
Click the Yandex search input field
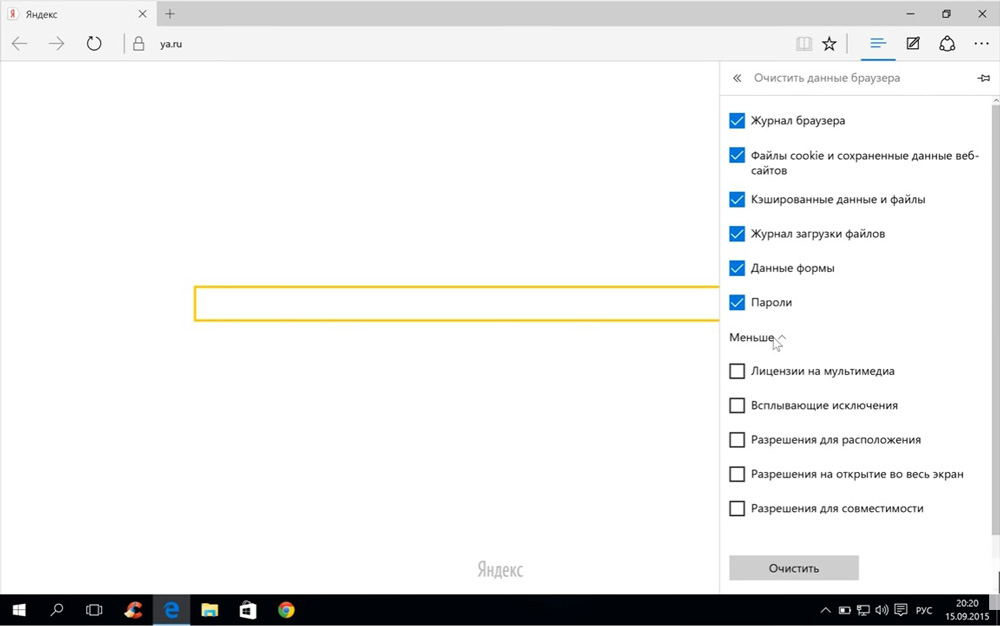tap(450, 304)
